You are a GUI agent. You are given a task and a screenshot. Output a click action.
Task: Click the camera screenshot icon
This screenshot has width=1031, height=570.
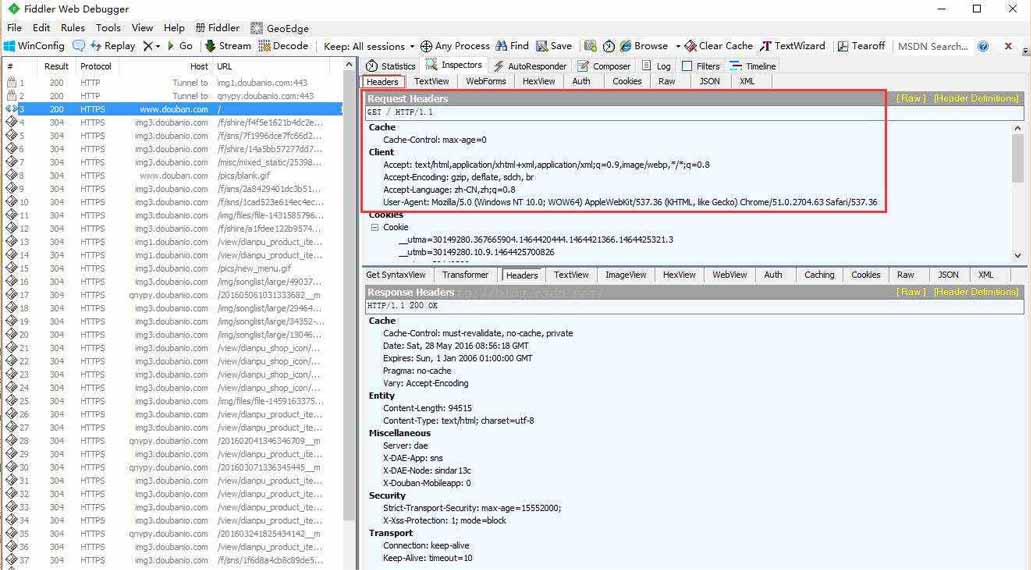click(590, 46)
